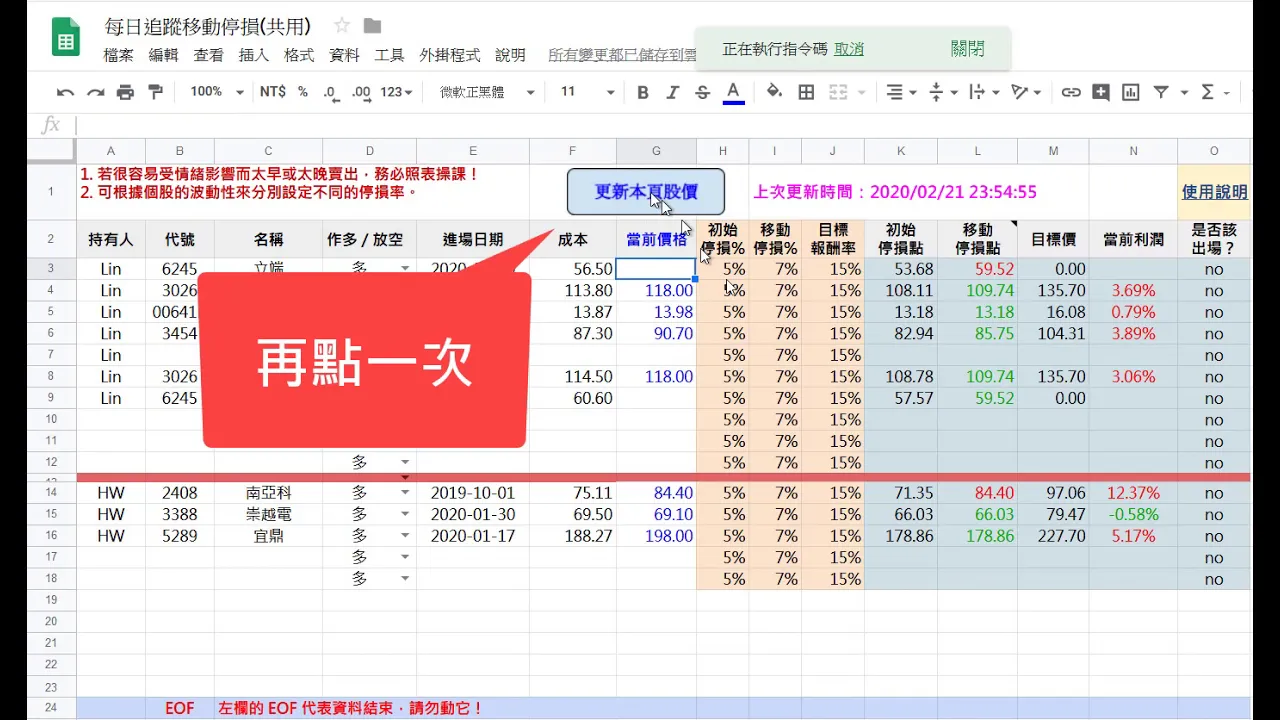Open the 外掛程式 menu

coord(449,56)
